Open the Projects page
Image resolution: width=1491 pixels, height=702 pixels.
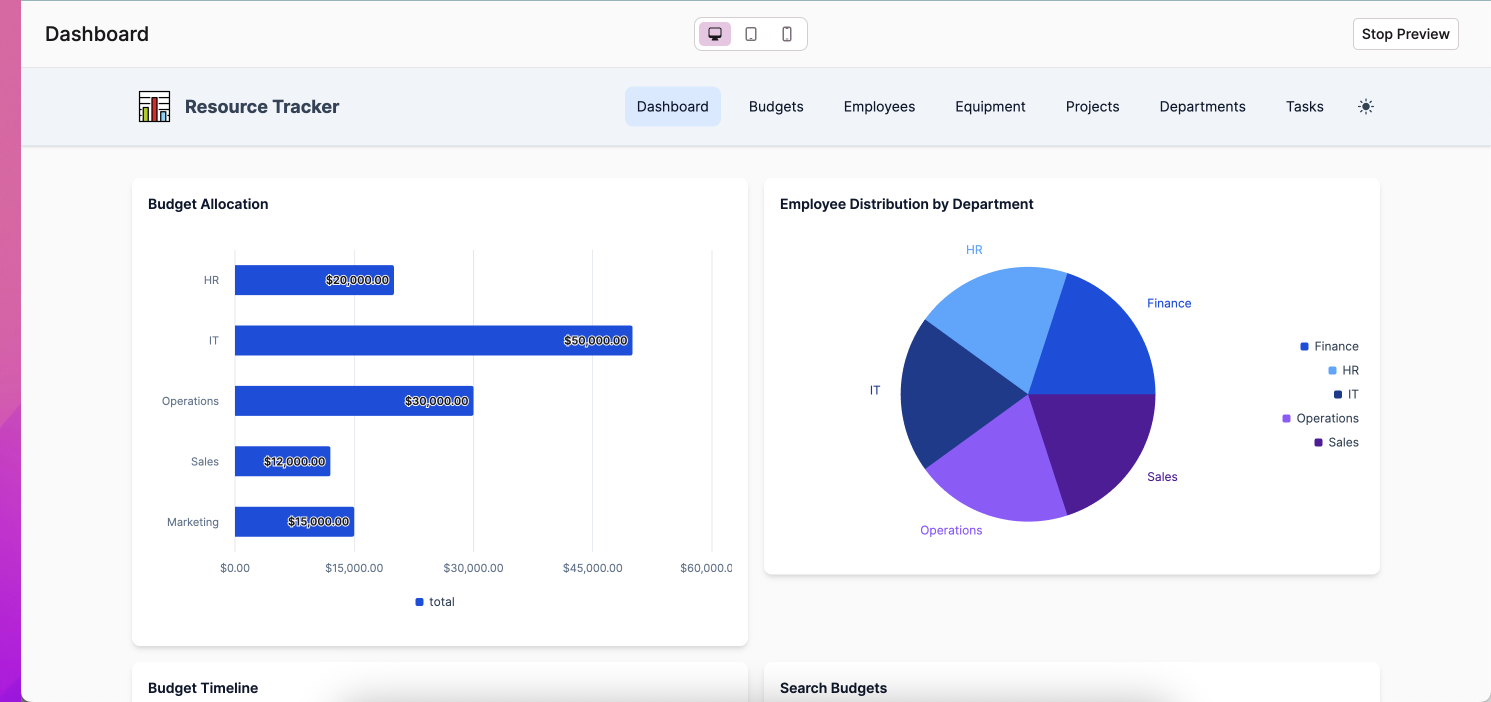click(1092, 107)
